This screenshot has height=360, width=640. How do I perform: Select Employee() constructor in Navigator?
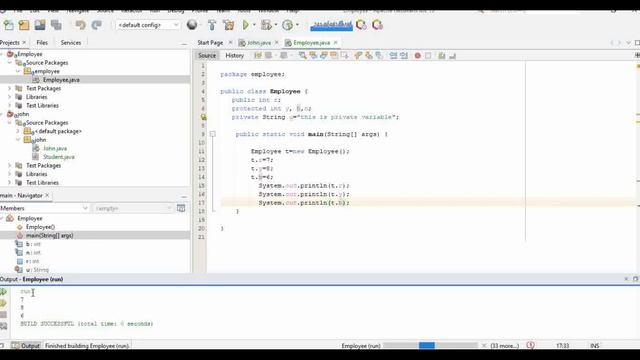click(40, 227)
